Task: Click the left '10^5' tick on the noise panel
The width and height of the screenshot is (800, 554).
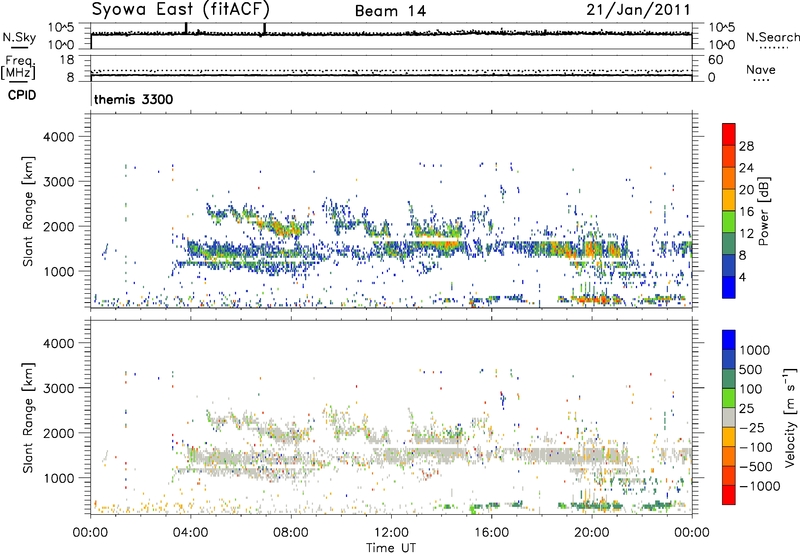Action: coord(61,27)
